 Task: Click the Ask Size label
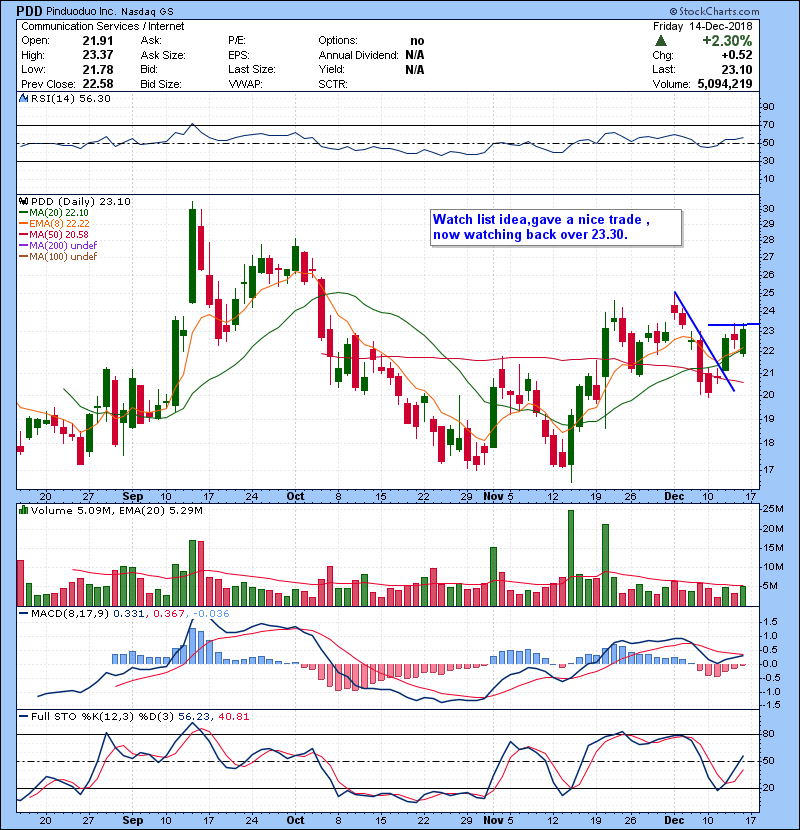(163, 55)
